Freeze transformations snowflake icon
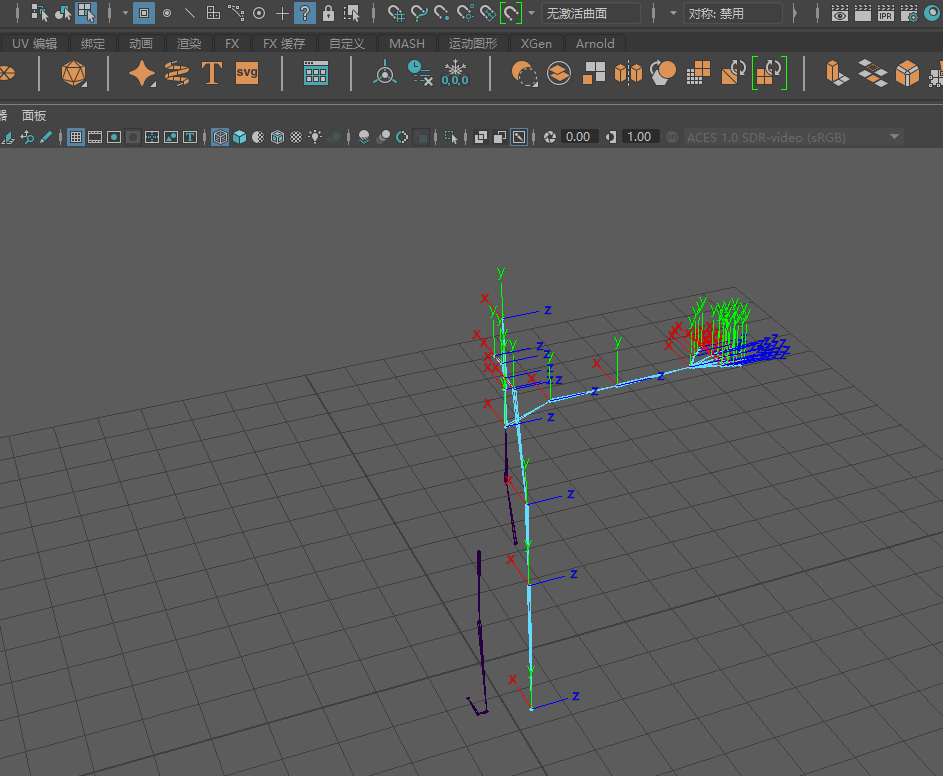The width and height of the screenshot is (943, 776). pos(455,73)
